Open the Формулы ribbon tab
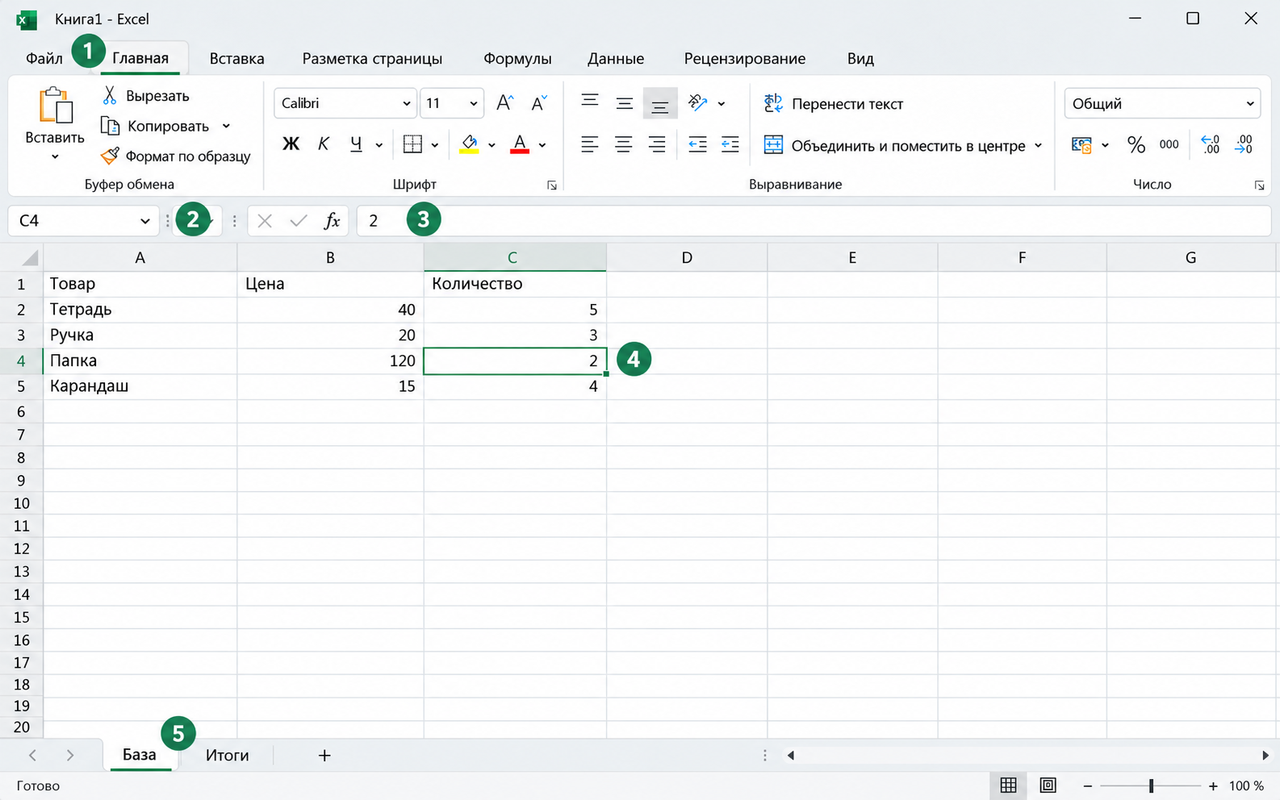The width and height of the screenshot is (1280, 800). [x=517, y=58]
